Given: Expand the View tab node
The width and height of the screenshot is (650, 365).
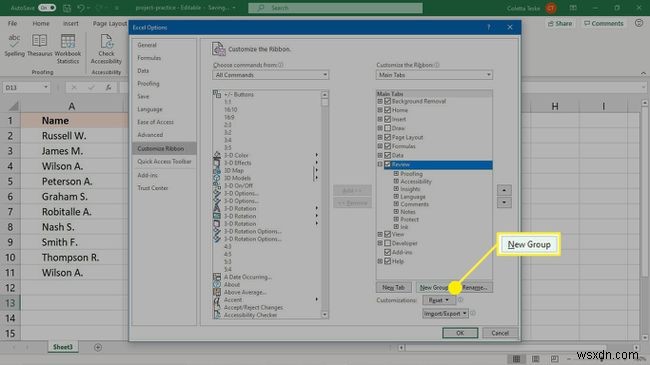Looking at the screenshot, I should coord(380,234).
